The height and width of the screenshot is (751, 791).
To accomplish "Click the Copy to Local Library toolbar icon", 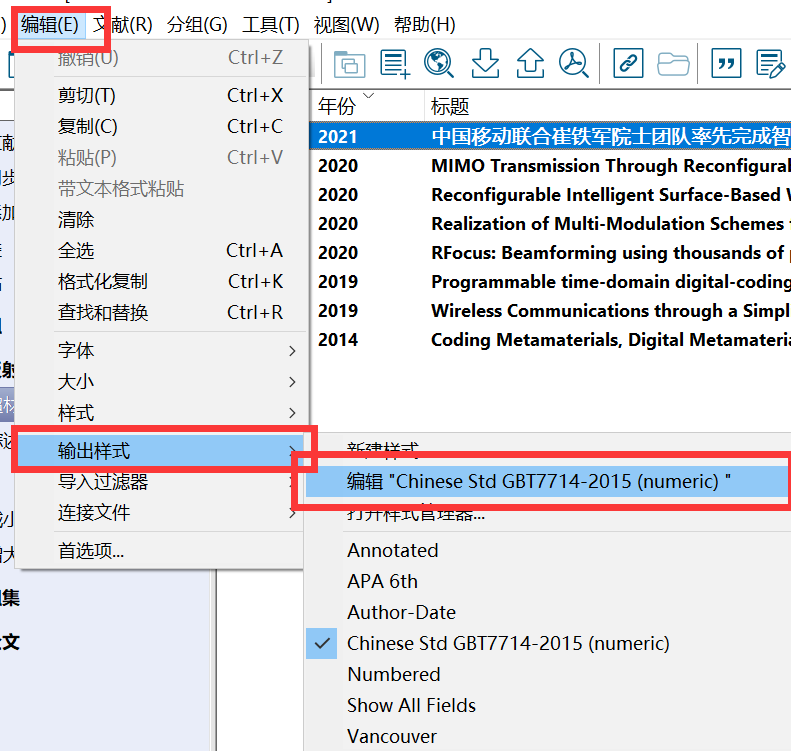I will pos(349,64).
